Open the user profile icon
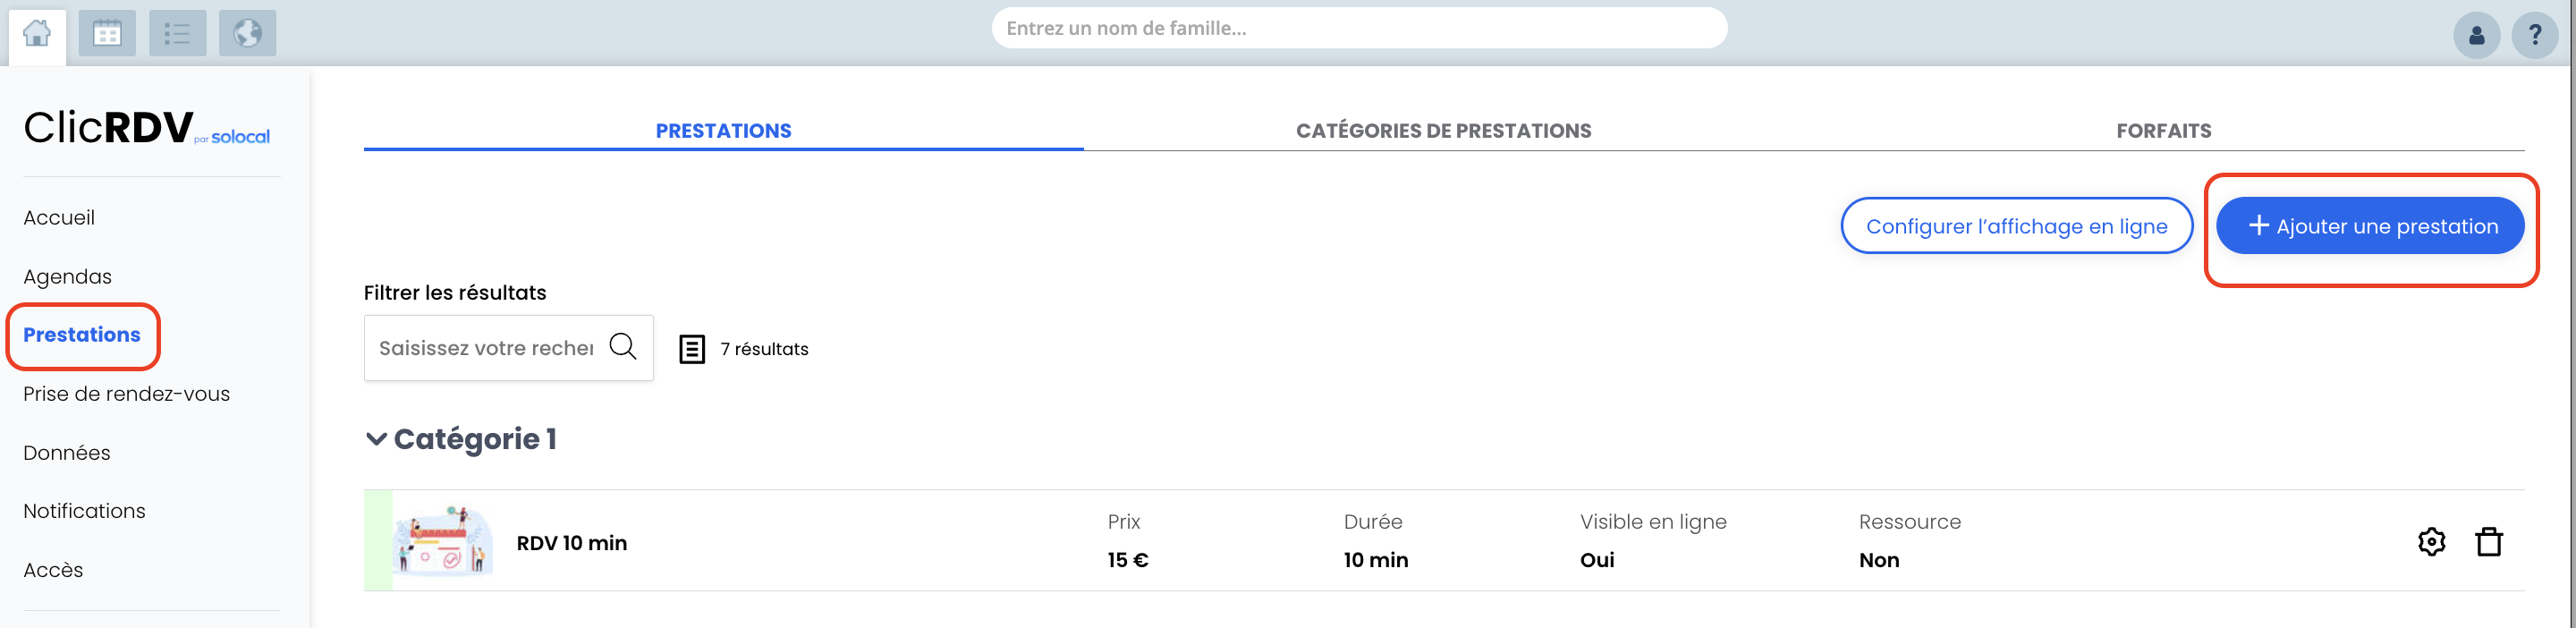Viewport: 2576px width, 628px height. coord(2476,36)
